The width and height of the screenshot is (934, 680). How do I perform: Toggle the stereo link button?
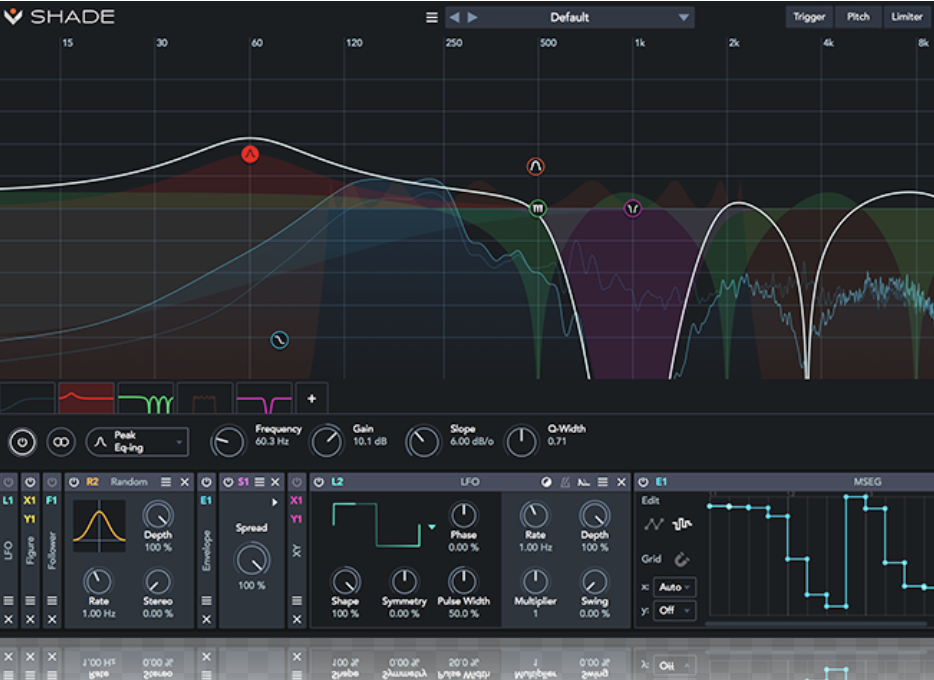coord(61,442)
